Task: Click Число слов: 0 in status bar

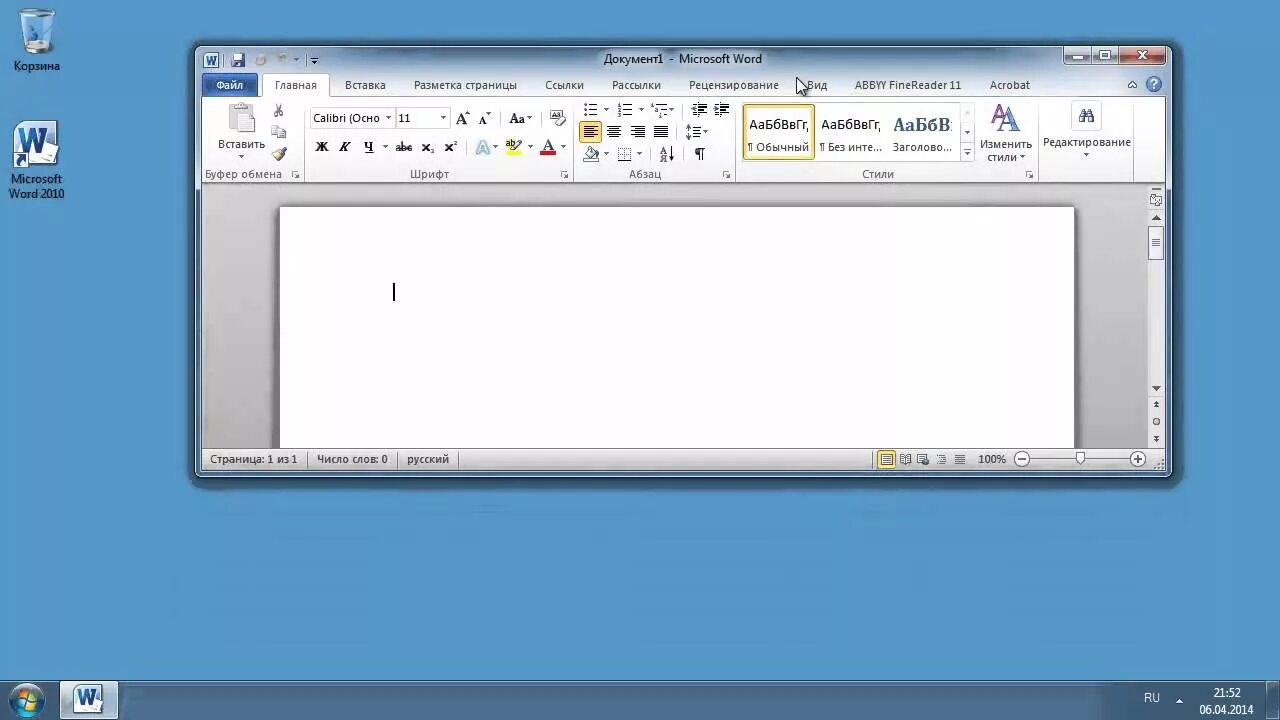Action: click(352, 459)
